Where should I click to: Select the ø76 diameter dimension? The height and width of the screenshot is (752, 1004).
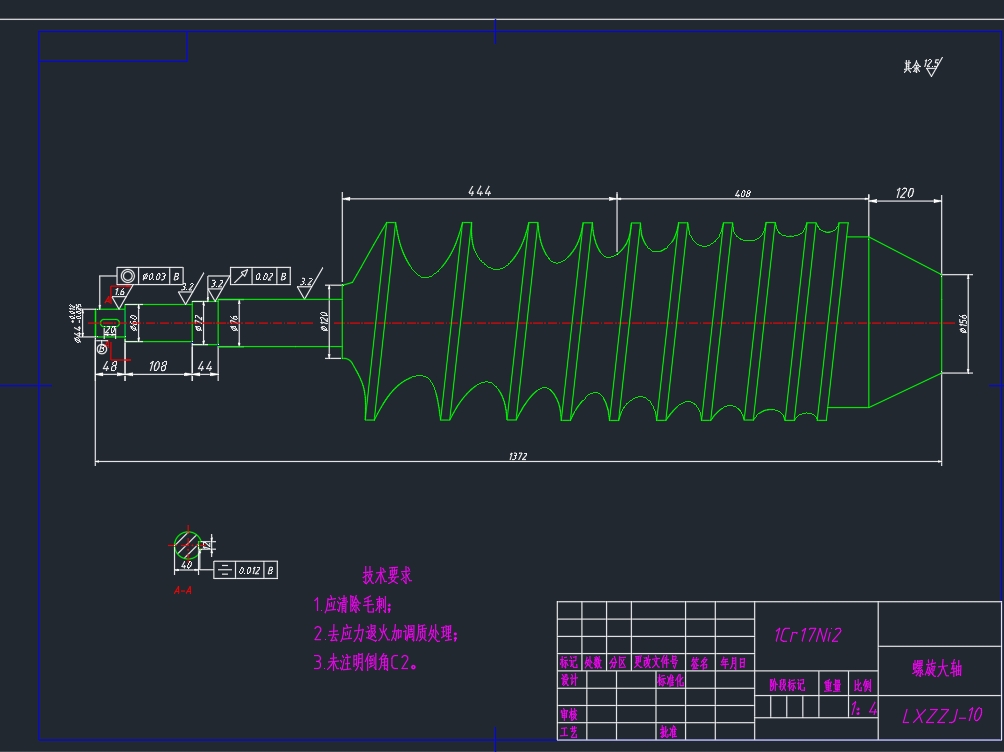[234, 323]
